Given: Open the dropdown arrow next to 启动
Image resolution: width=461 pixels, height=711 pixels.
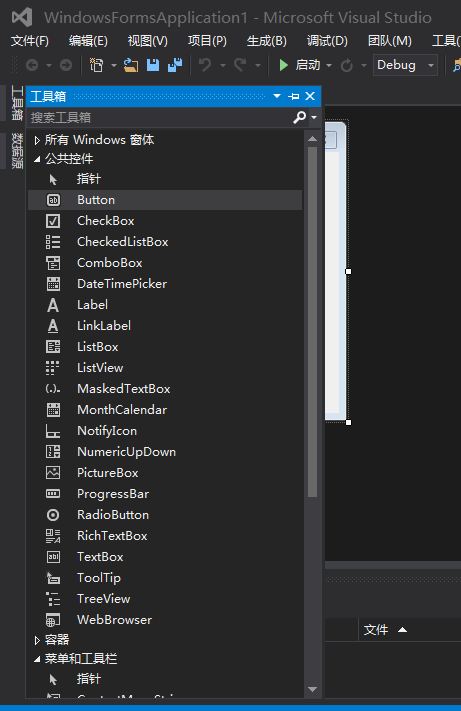Looking at the screenshot, I should coord(329,66).
